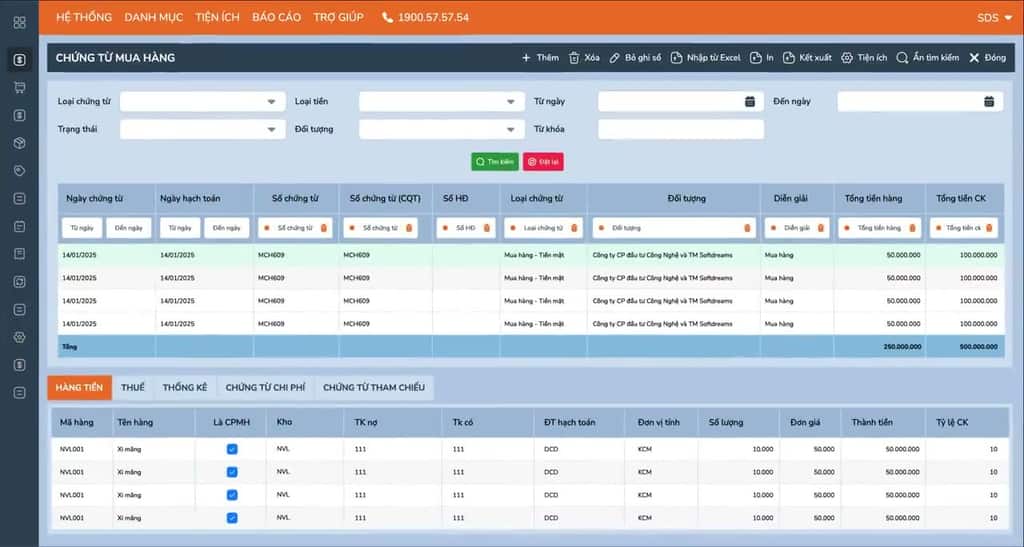Clear the Diễn giải column filter
This screenshot has height=547, width=1024.
821,228
